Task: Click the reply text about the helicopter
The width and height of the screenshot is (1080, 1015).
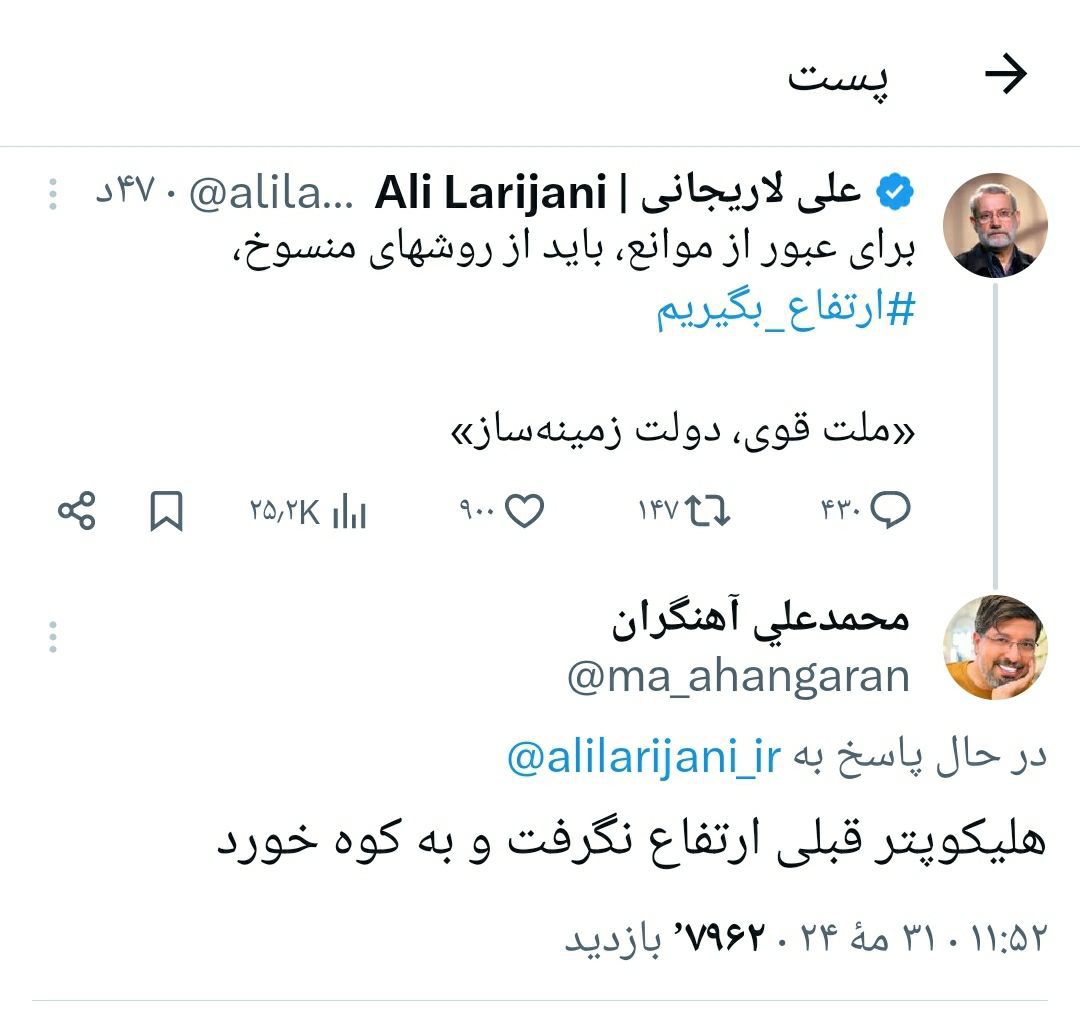Action: pos(631,840)
